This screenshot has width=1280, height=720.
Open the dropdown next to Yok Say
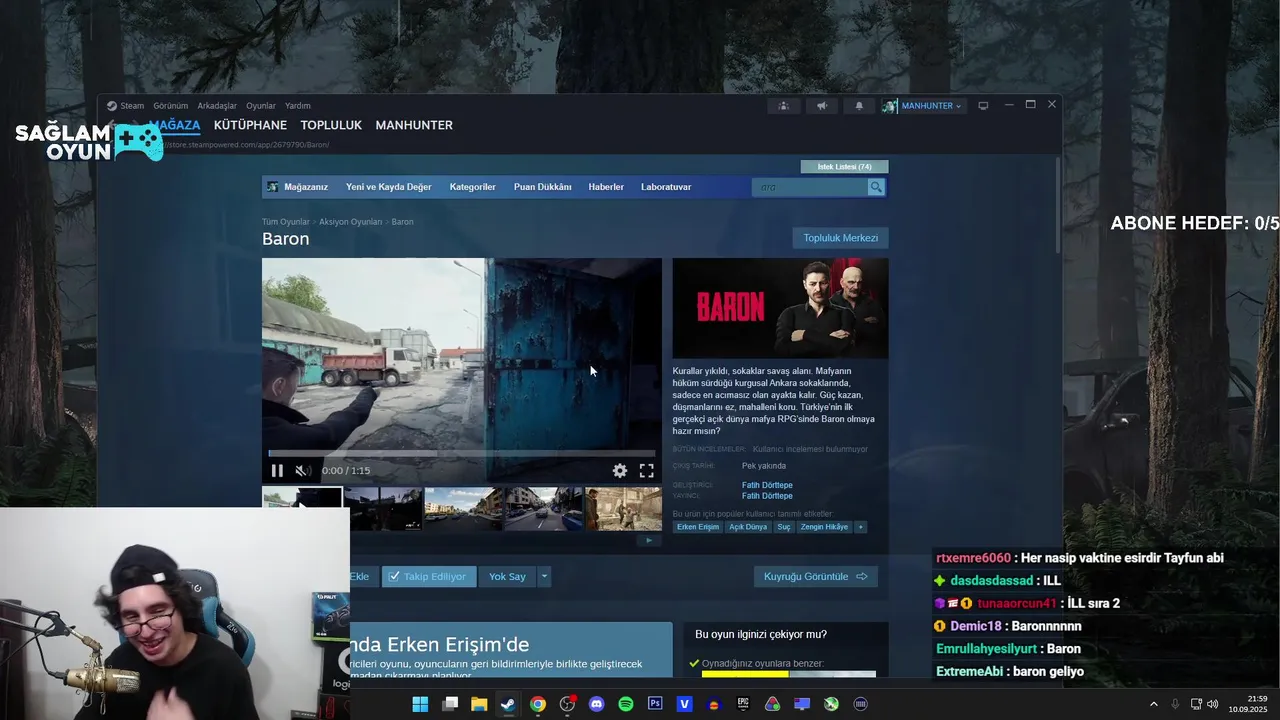pyautogui.click(x=544, y=577)
